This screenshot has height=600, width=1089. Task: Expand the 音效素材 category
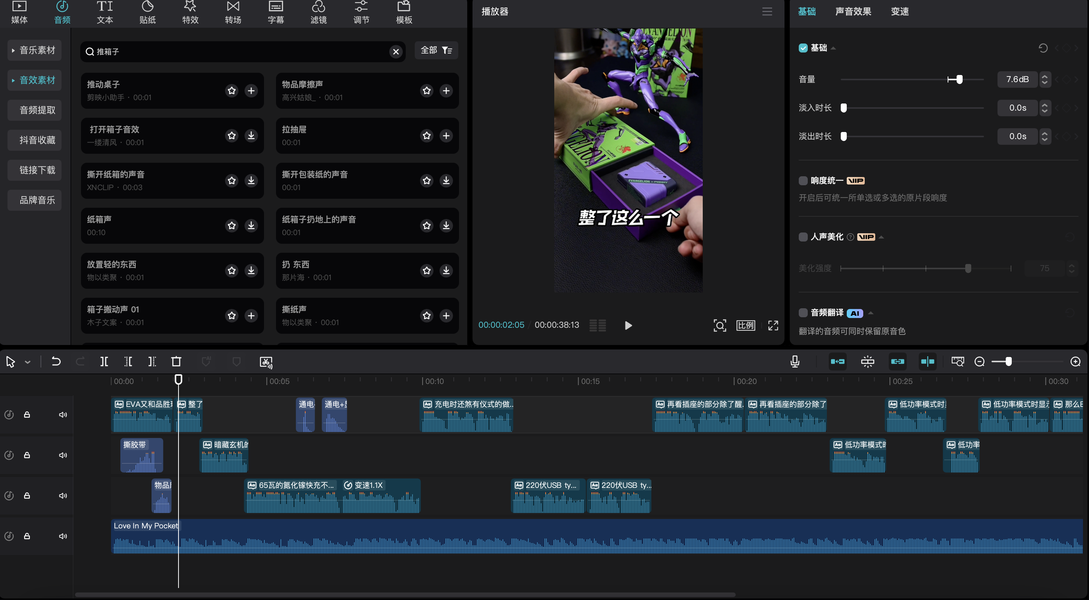tap(33, 80)
